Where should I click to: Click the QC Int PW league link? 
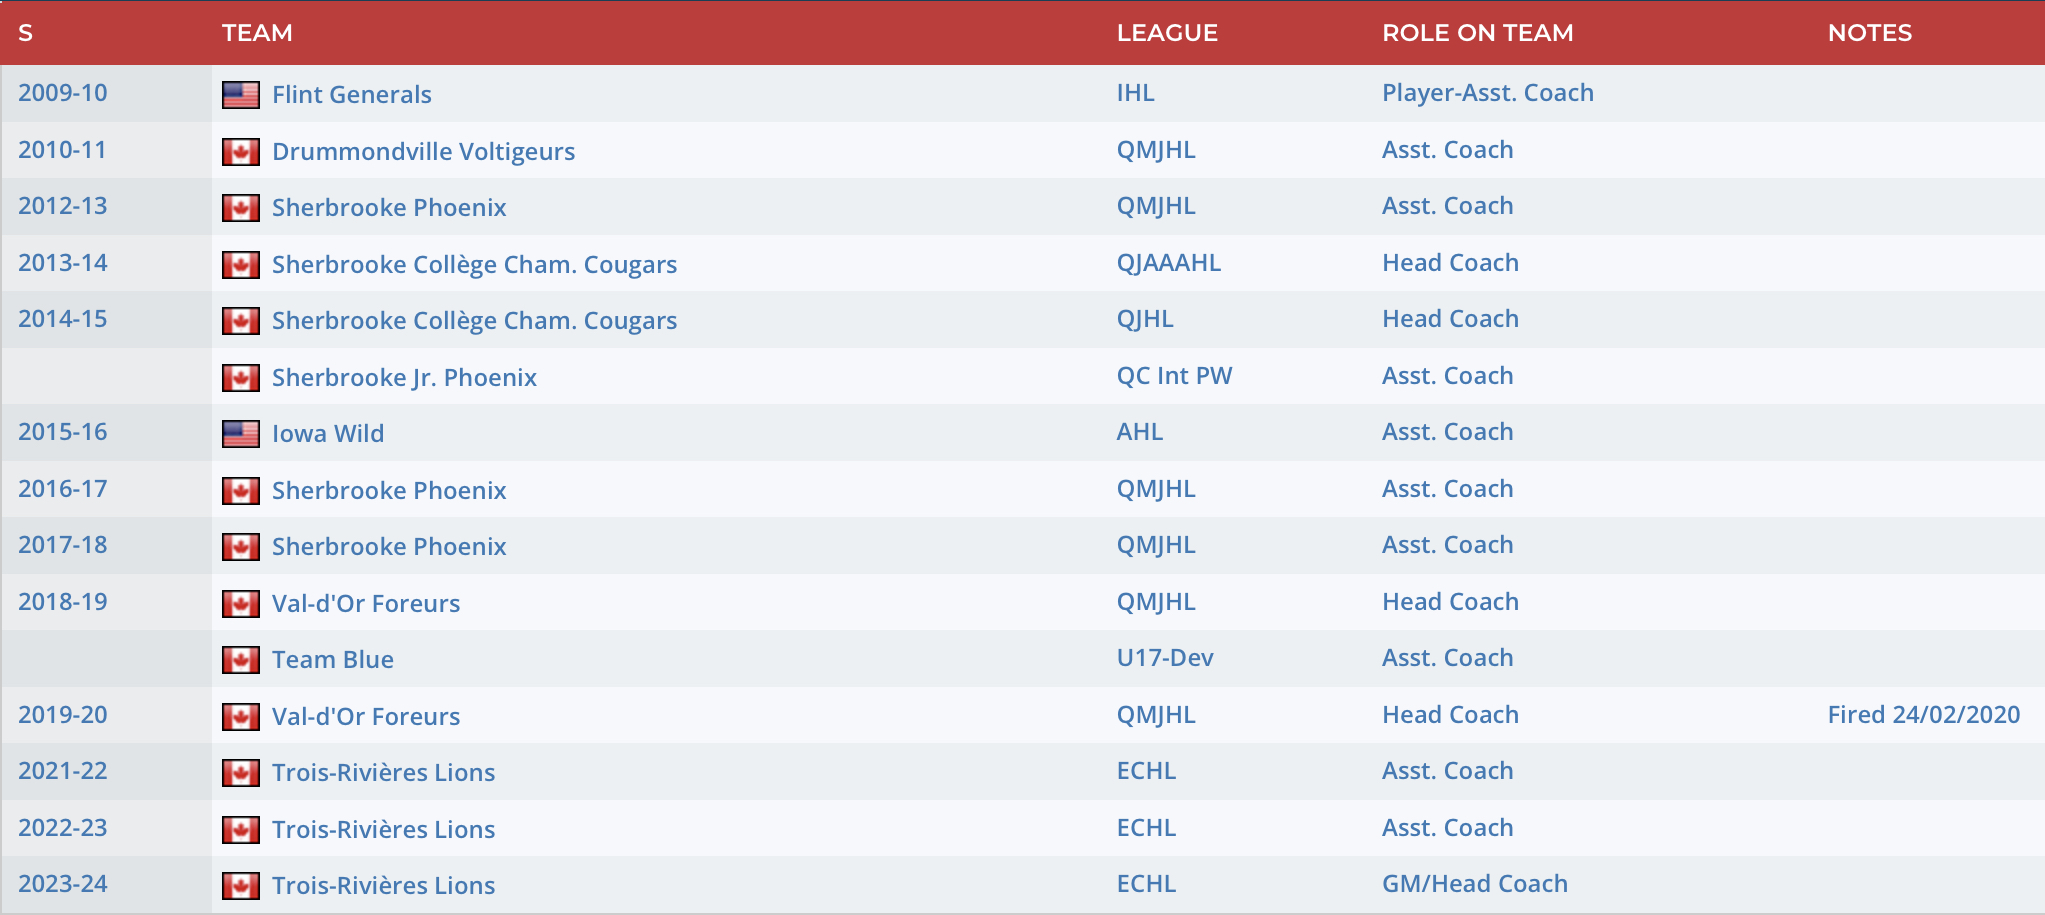click(x=1174, y=376)
